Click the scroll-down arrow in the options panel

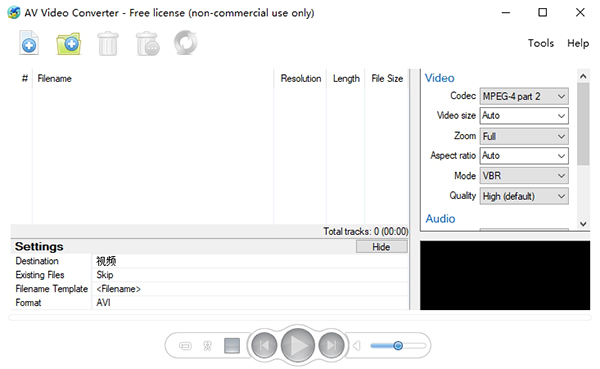click(583, 224)
